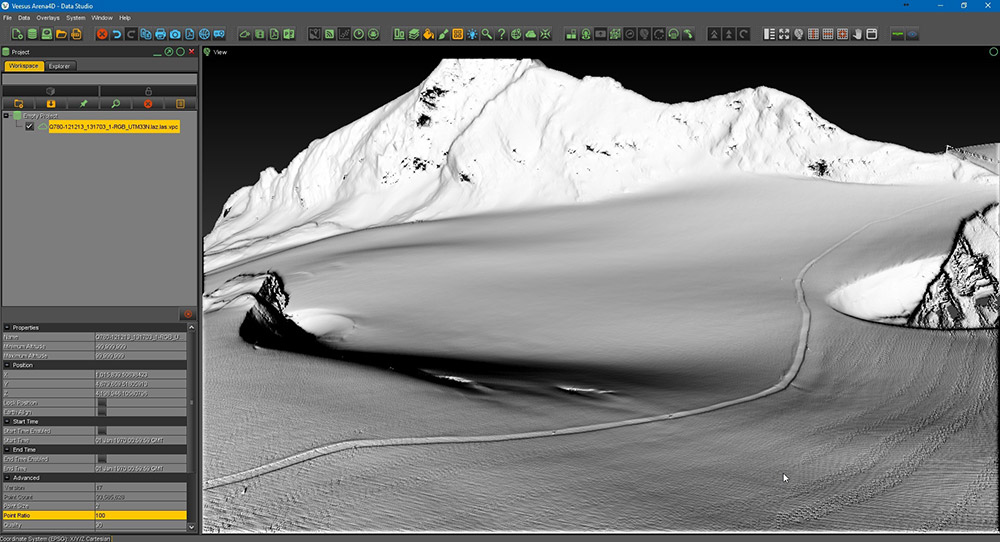Click the redo arrow toolbar icon
1000x542 pixels.
coord(131,34)
